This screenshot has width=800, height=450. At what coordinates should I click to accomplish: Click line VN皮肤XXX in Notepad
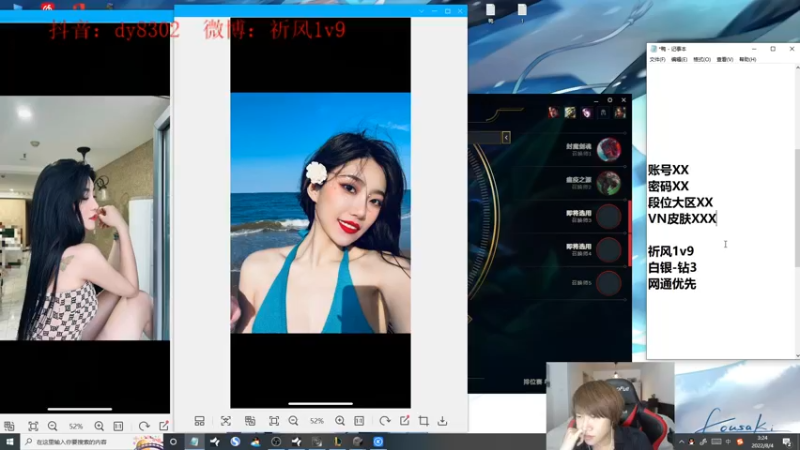click(x=682, y=219)
